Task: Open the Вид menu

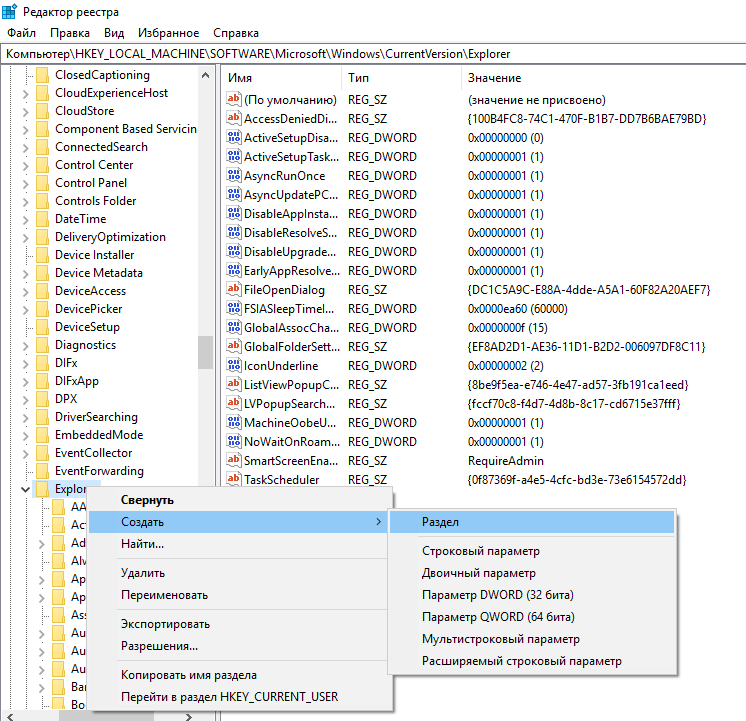Action: (114, 33)
